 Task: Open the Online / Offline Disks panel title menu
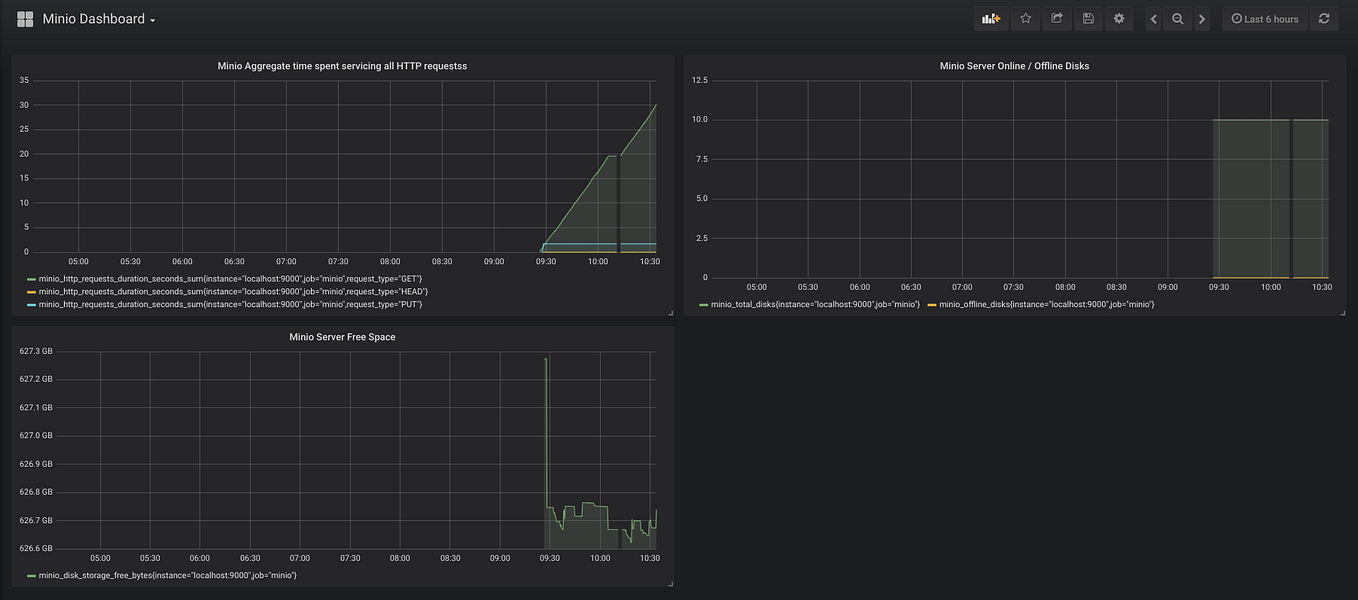[x=1014, y=66]
